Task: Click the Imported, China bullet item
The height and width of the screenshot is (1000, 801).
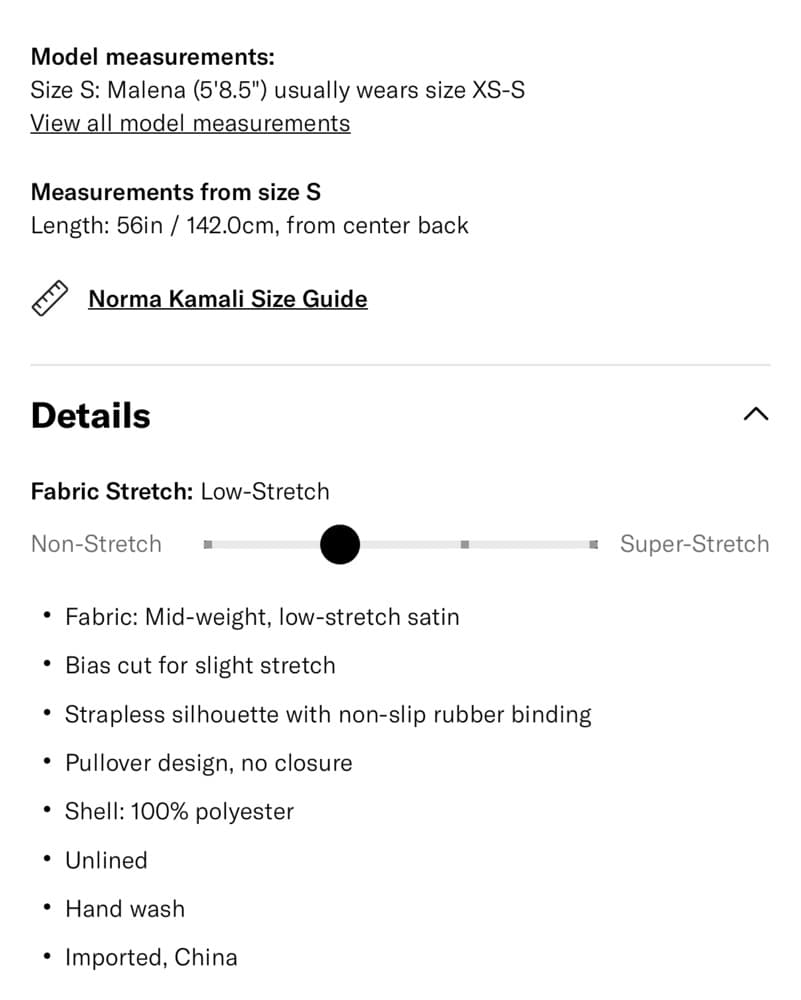Action: point(151,957)
